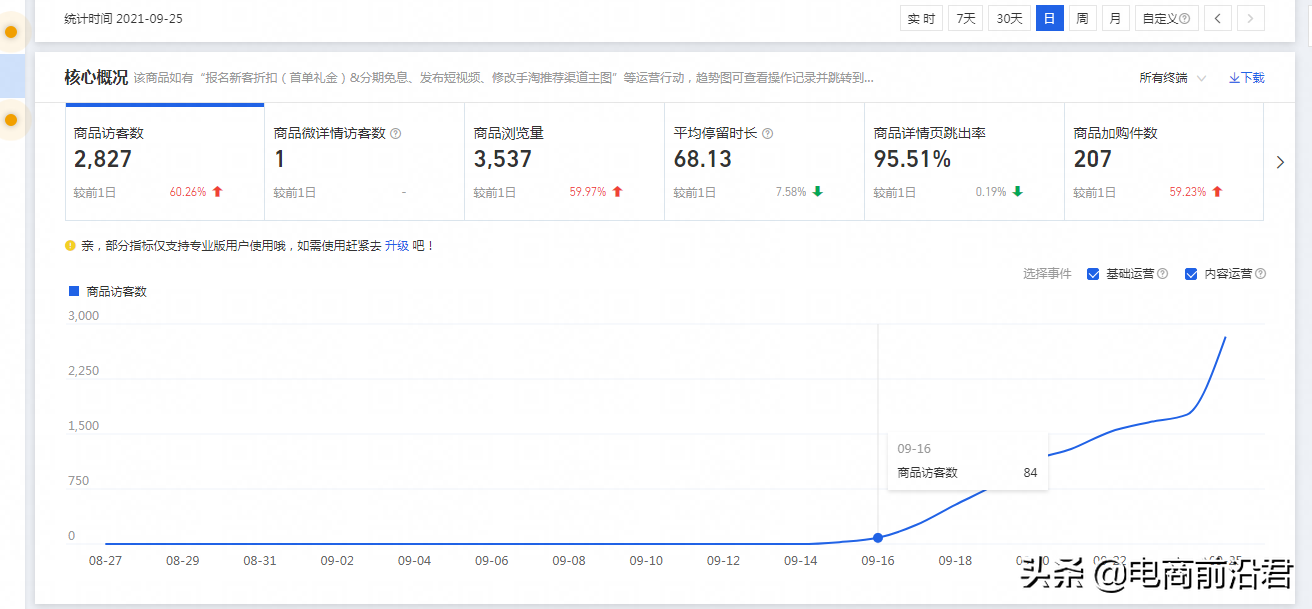Viewport: 1312px width, 609px height.
Task: Click the 60.26% red up arrow
Action: click(217, 192)
